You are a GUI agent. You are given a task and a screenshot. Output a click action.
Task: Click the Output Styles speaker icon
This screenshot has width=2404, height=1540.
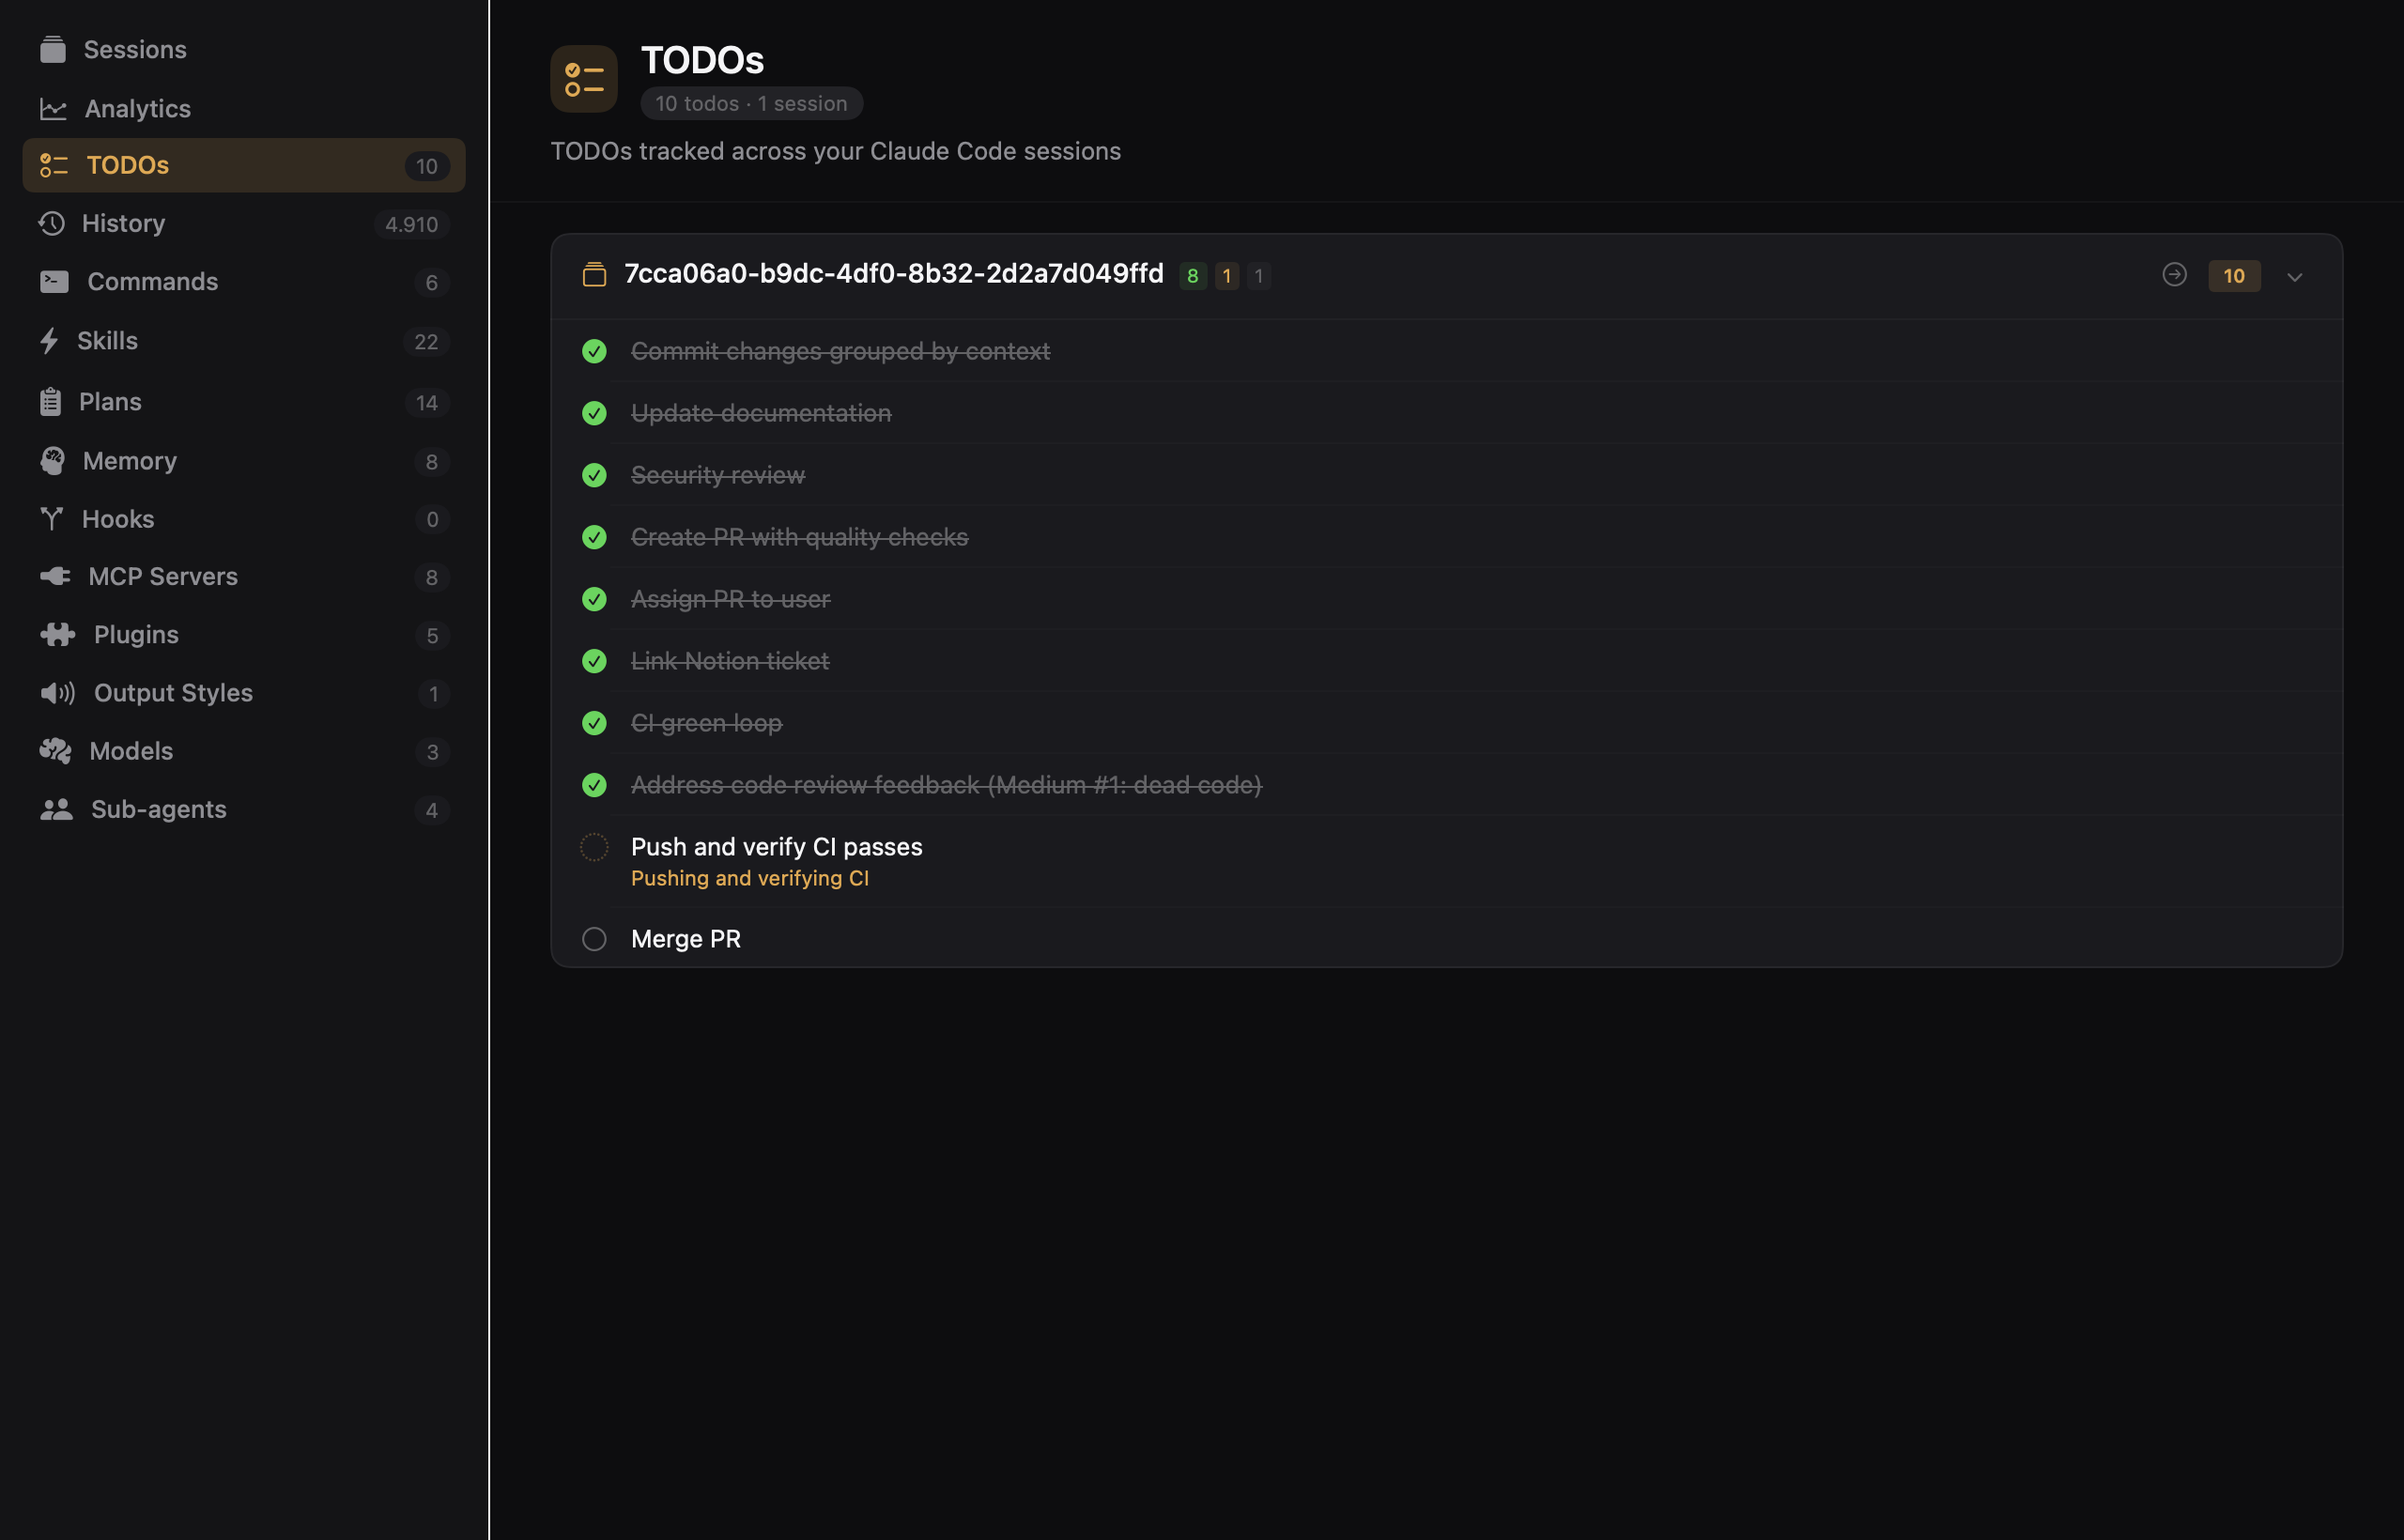tap(58, 692)
